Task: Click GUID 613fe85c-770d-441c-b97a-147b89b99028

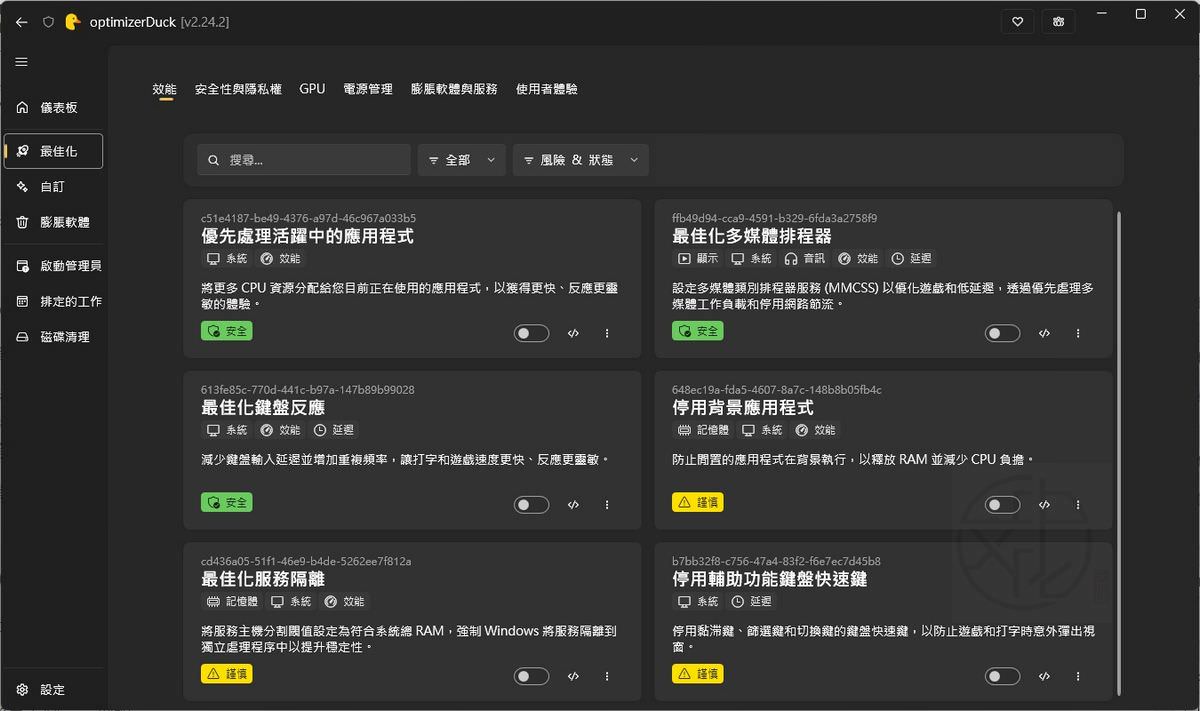Action: (x=308, y=390)
